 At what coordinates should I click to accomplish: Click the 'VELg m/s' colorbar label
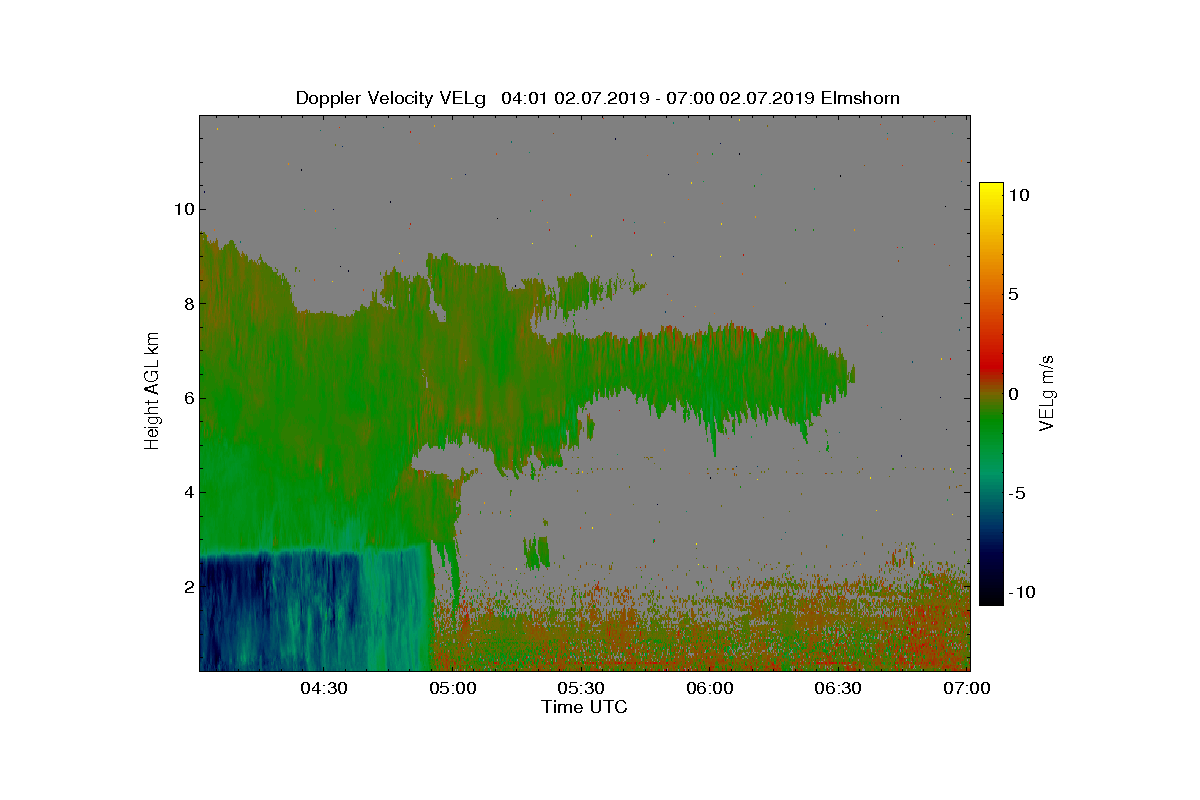(1047, 392)
